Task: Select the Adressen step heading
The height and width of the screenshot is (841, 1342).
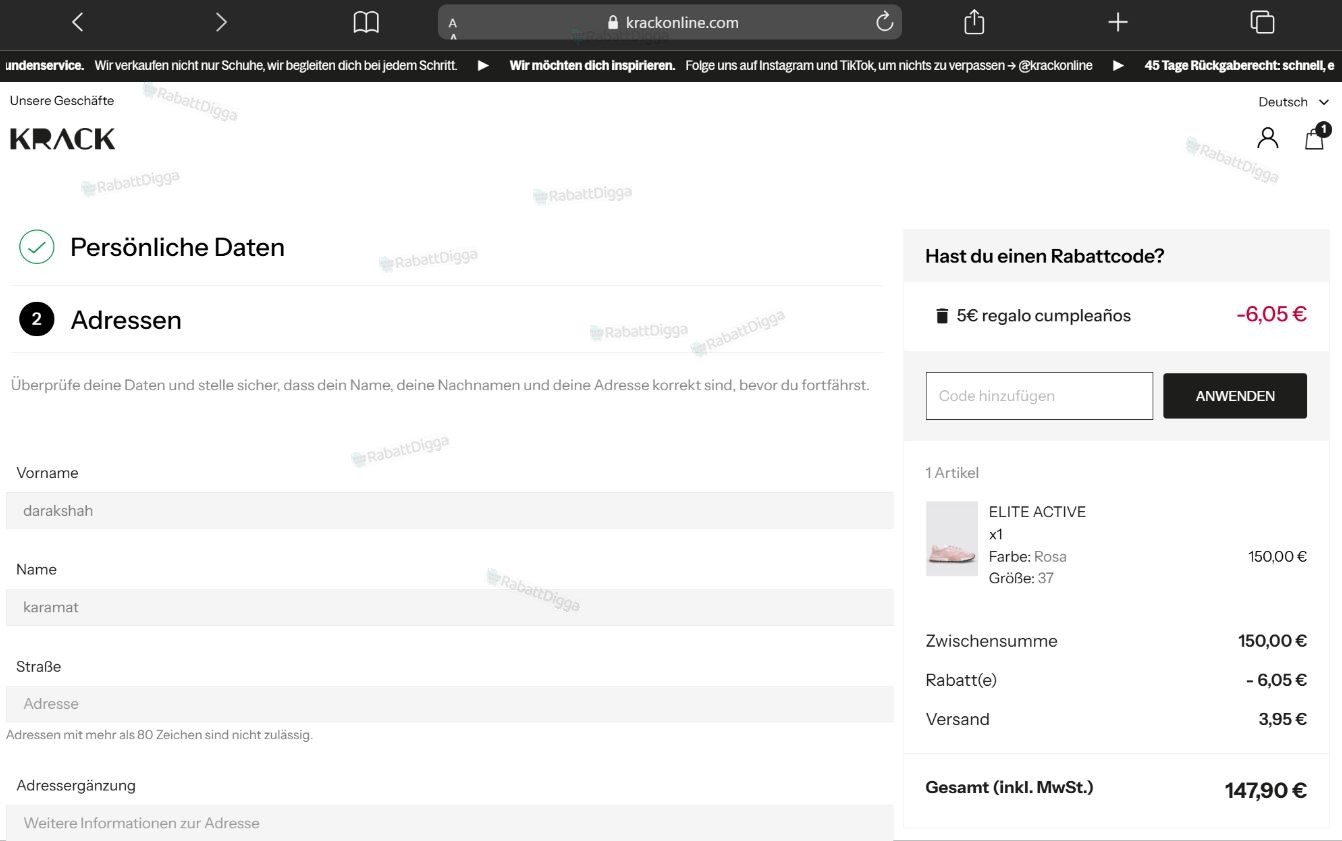Action: point(126,320)
